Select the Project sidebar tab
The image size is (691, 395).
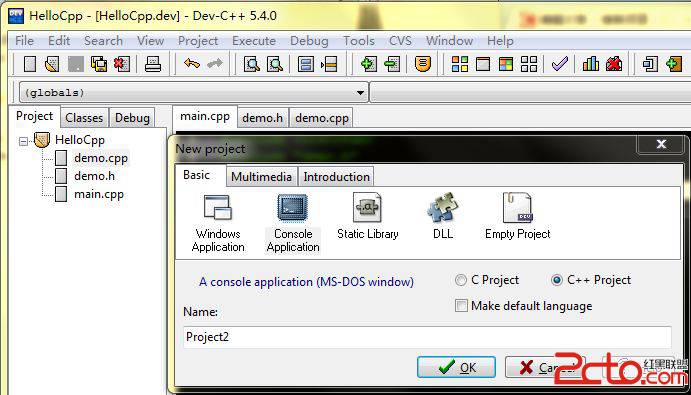(34, 116)
